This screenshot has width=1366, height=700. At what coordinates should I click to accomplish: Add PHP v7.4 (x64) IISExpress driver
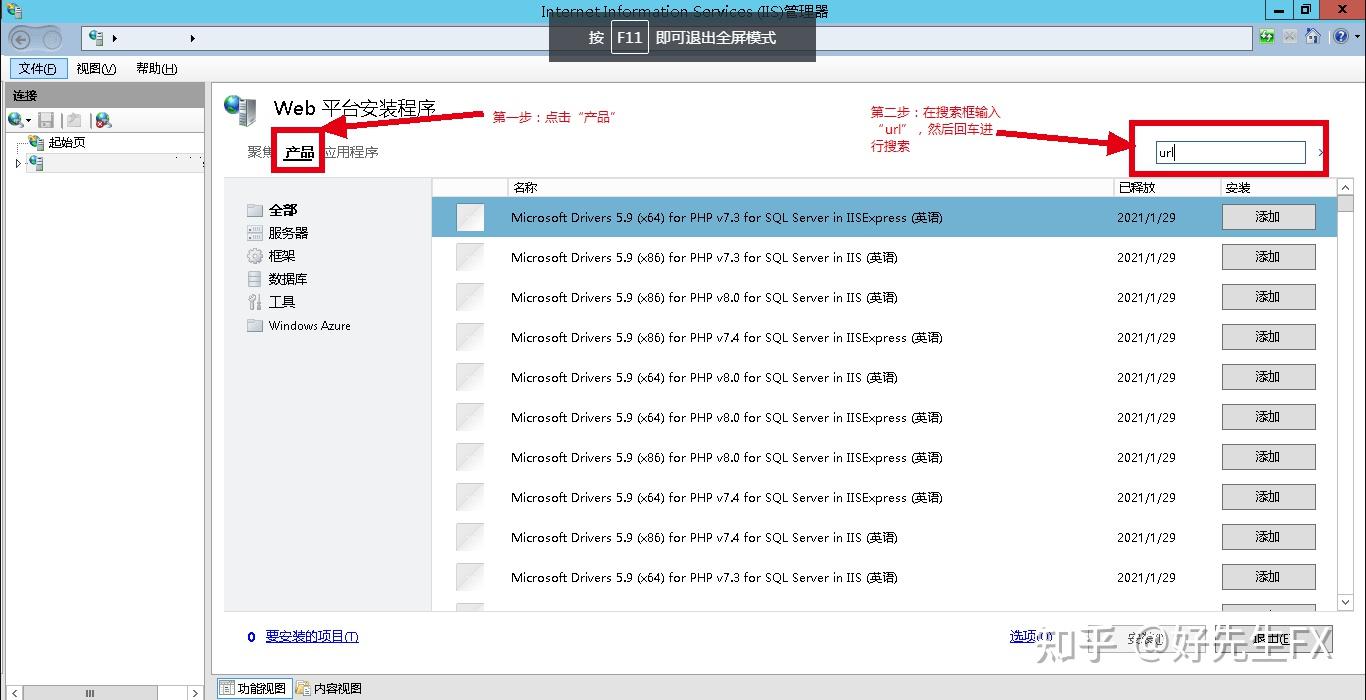point(1268,497)
